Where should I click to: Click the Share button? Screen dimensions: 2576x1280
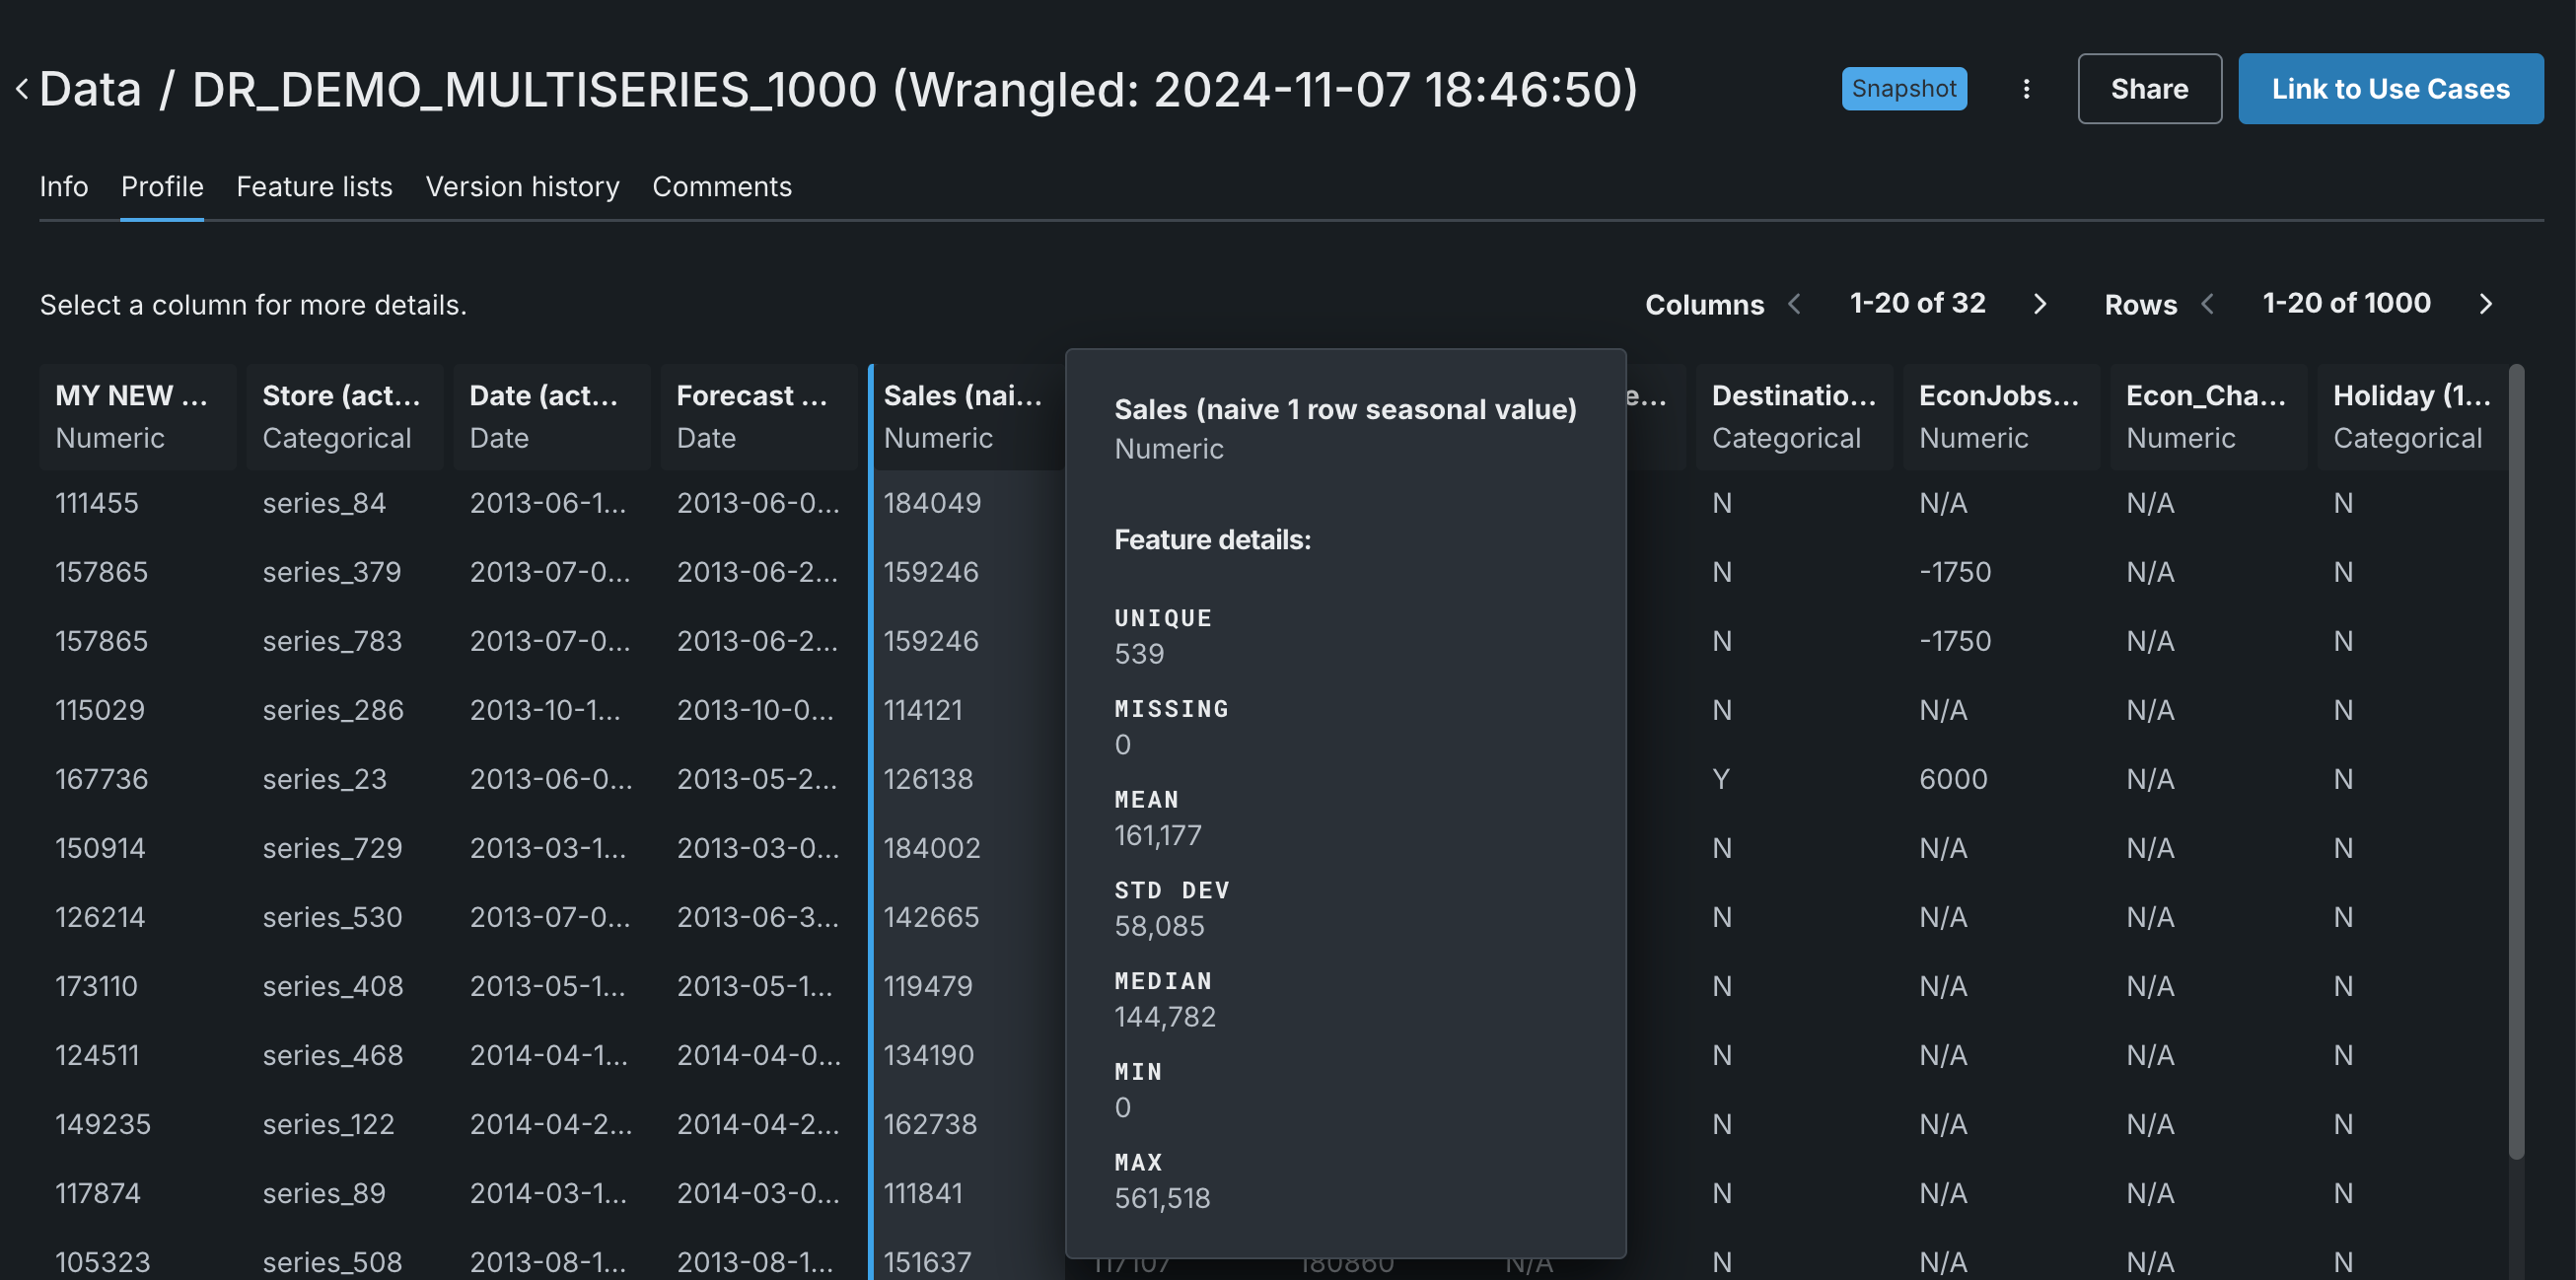coord(2148,89)
